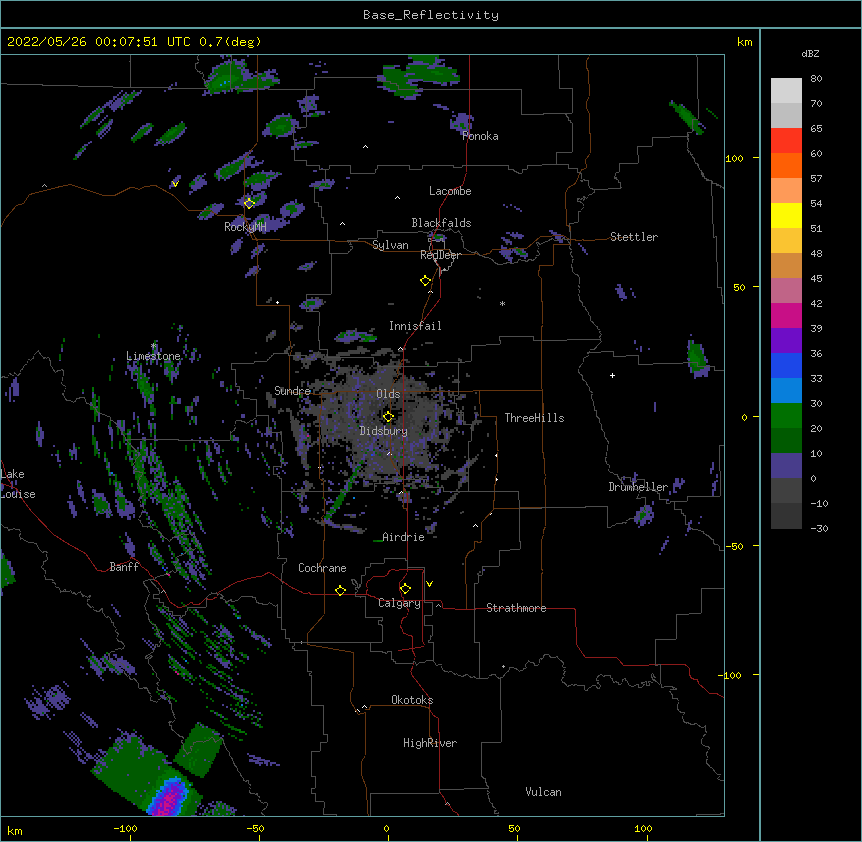The height and width of the screenshot is (842, 862).
Task: Select the slate 0-10 dBZ legend swatch
Action: [x=786, y=466]
